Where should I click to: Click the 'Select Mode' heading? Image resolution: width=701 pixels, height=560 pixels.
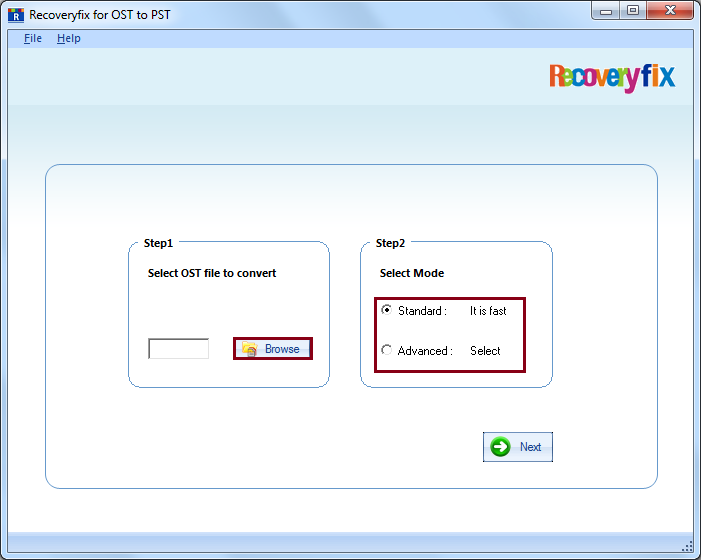point(412,273)
